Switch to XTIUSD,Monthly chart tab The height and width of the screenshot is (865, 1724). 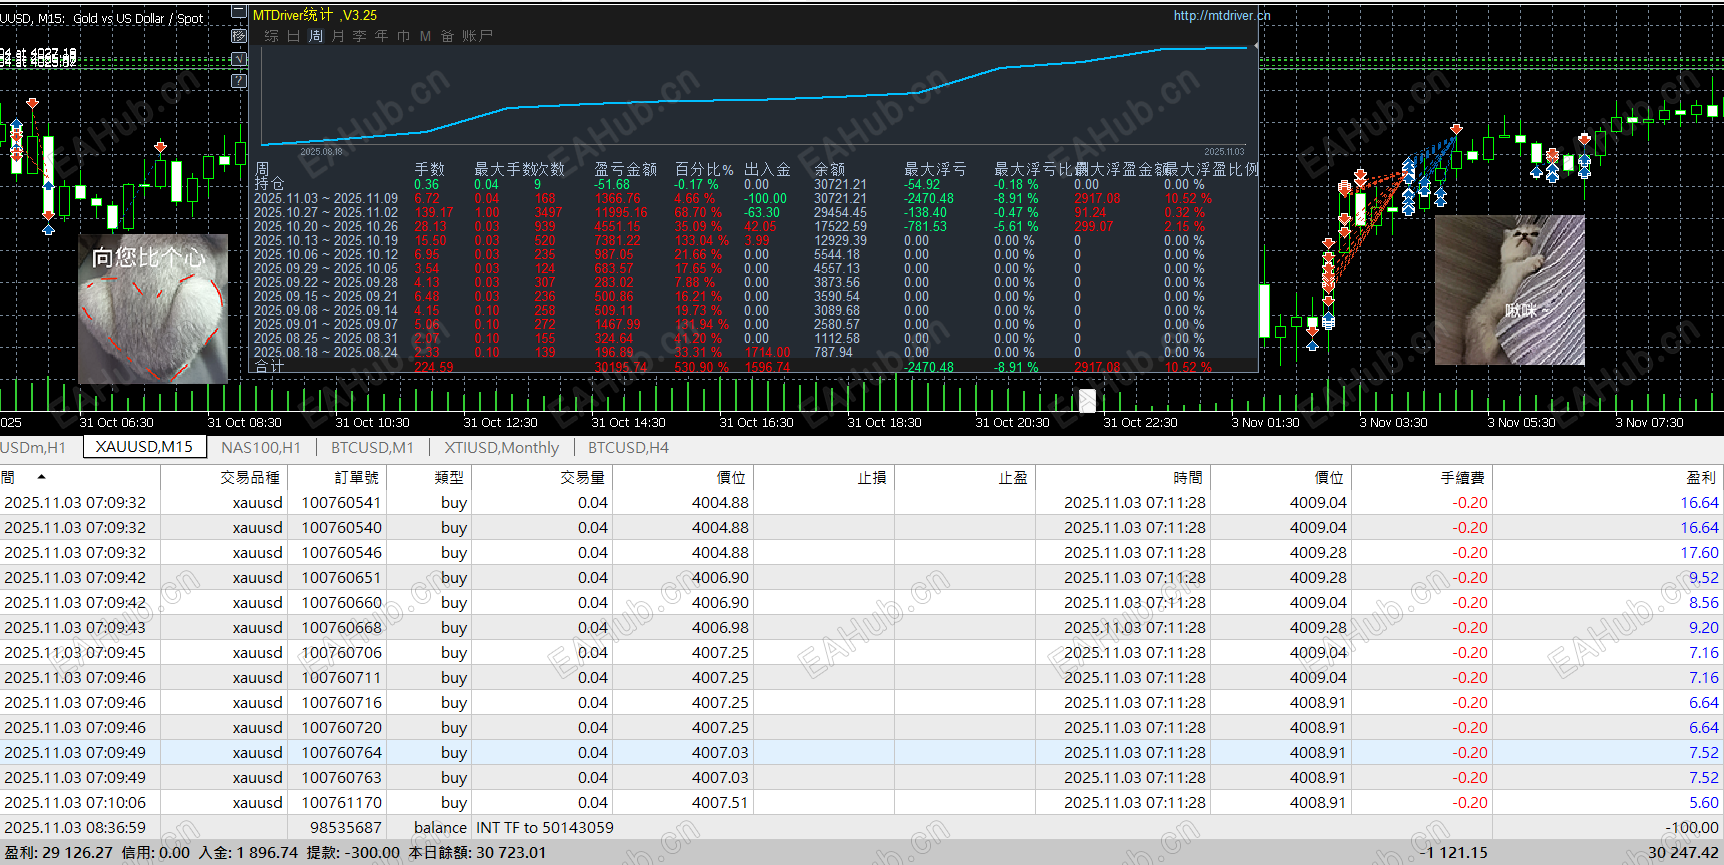501,448
